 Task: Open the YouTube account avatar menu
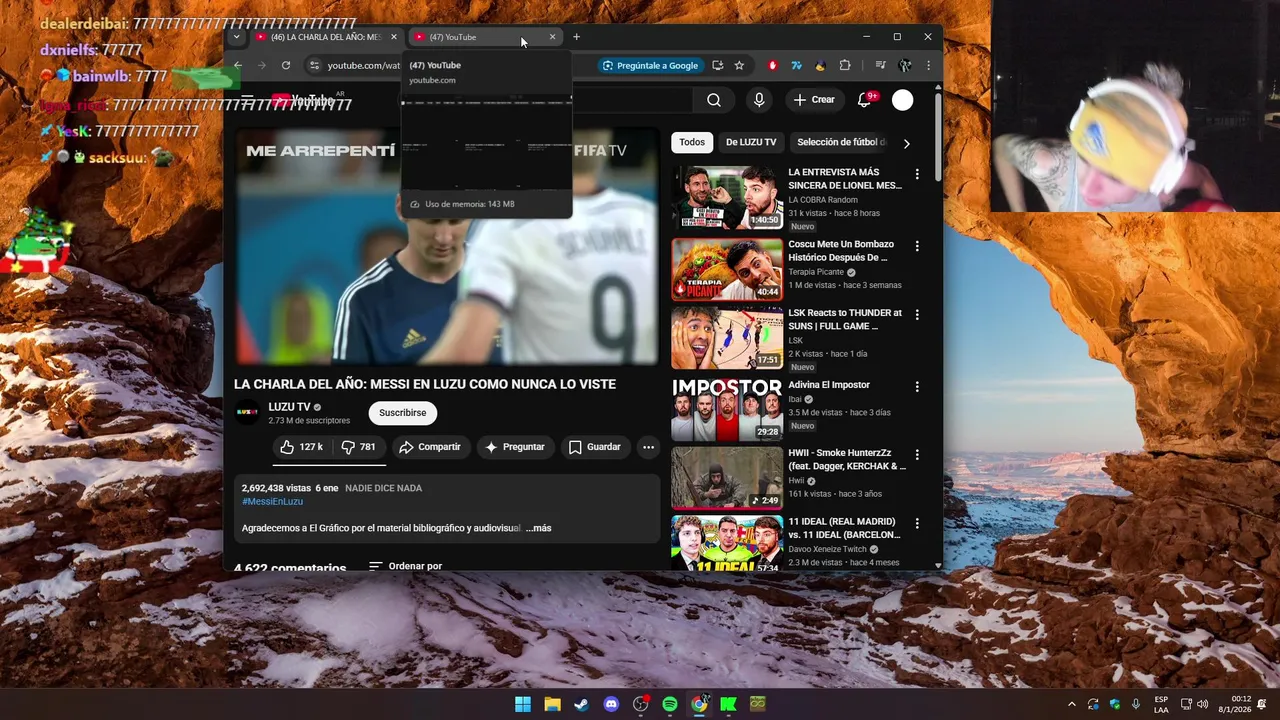pos(902,100)
